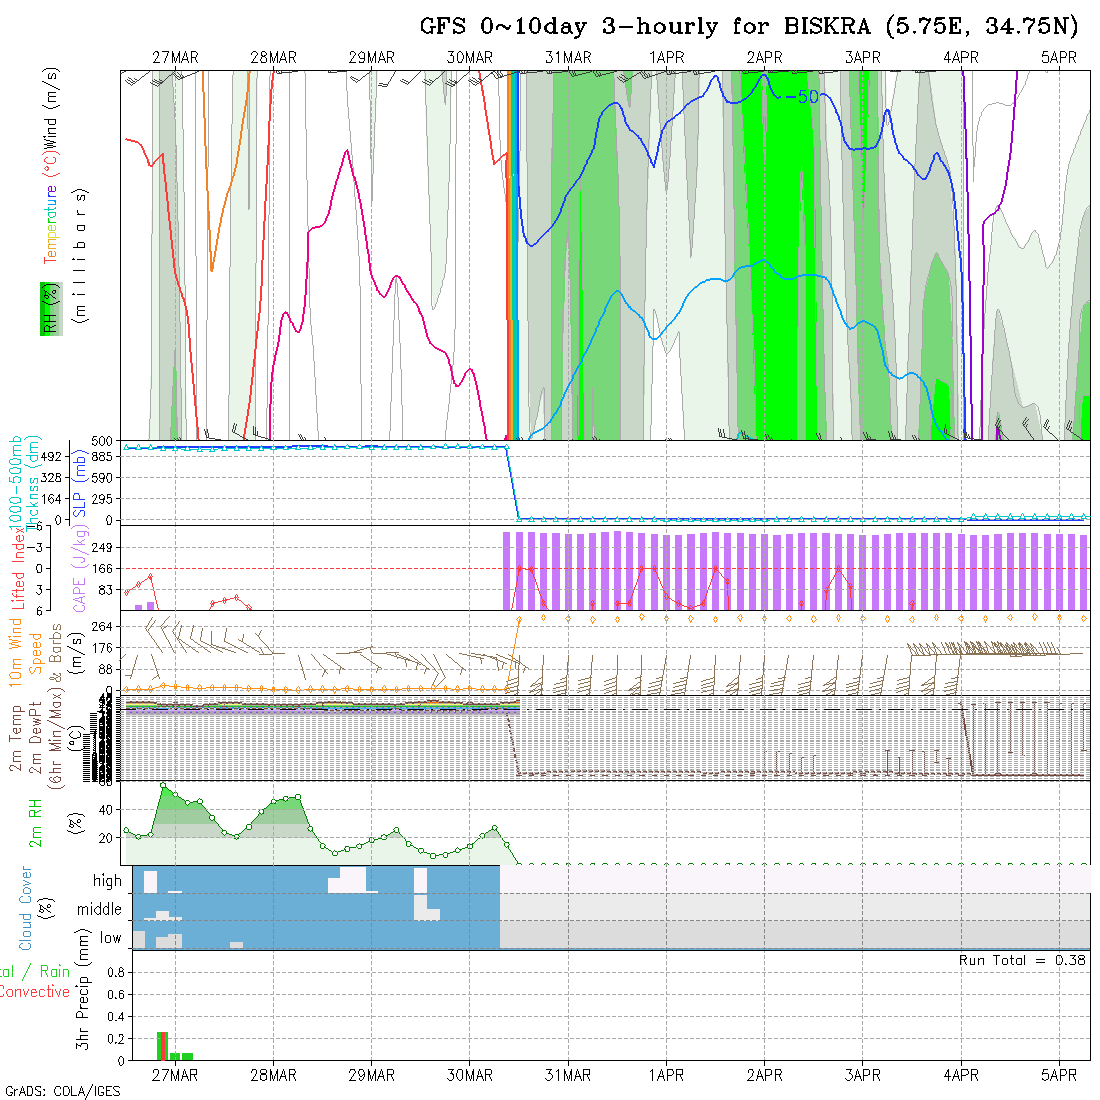
Task: Select 31MAR on the bottom date axis
Action: click(568, 1075)
